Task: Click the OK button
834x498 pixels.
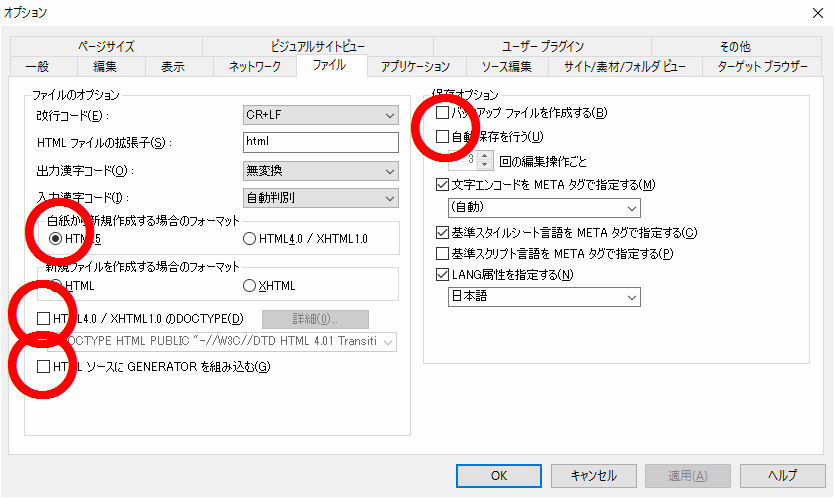Action: (x=498, y=475)
